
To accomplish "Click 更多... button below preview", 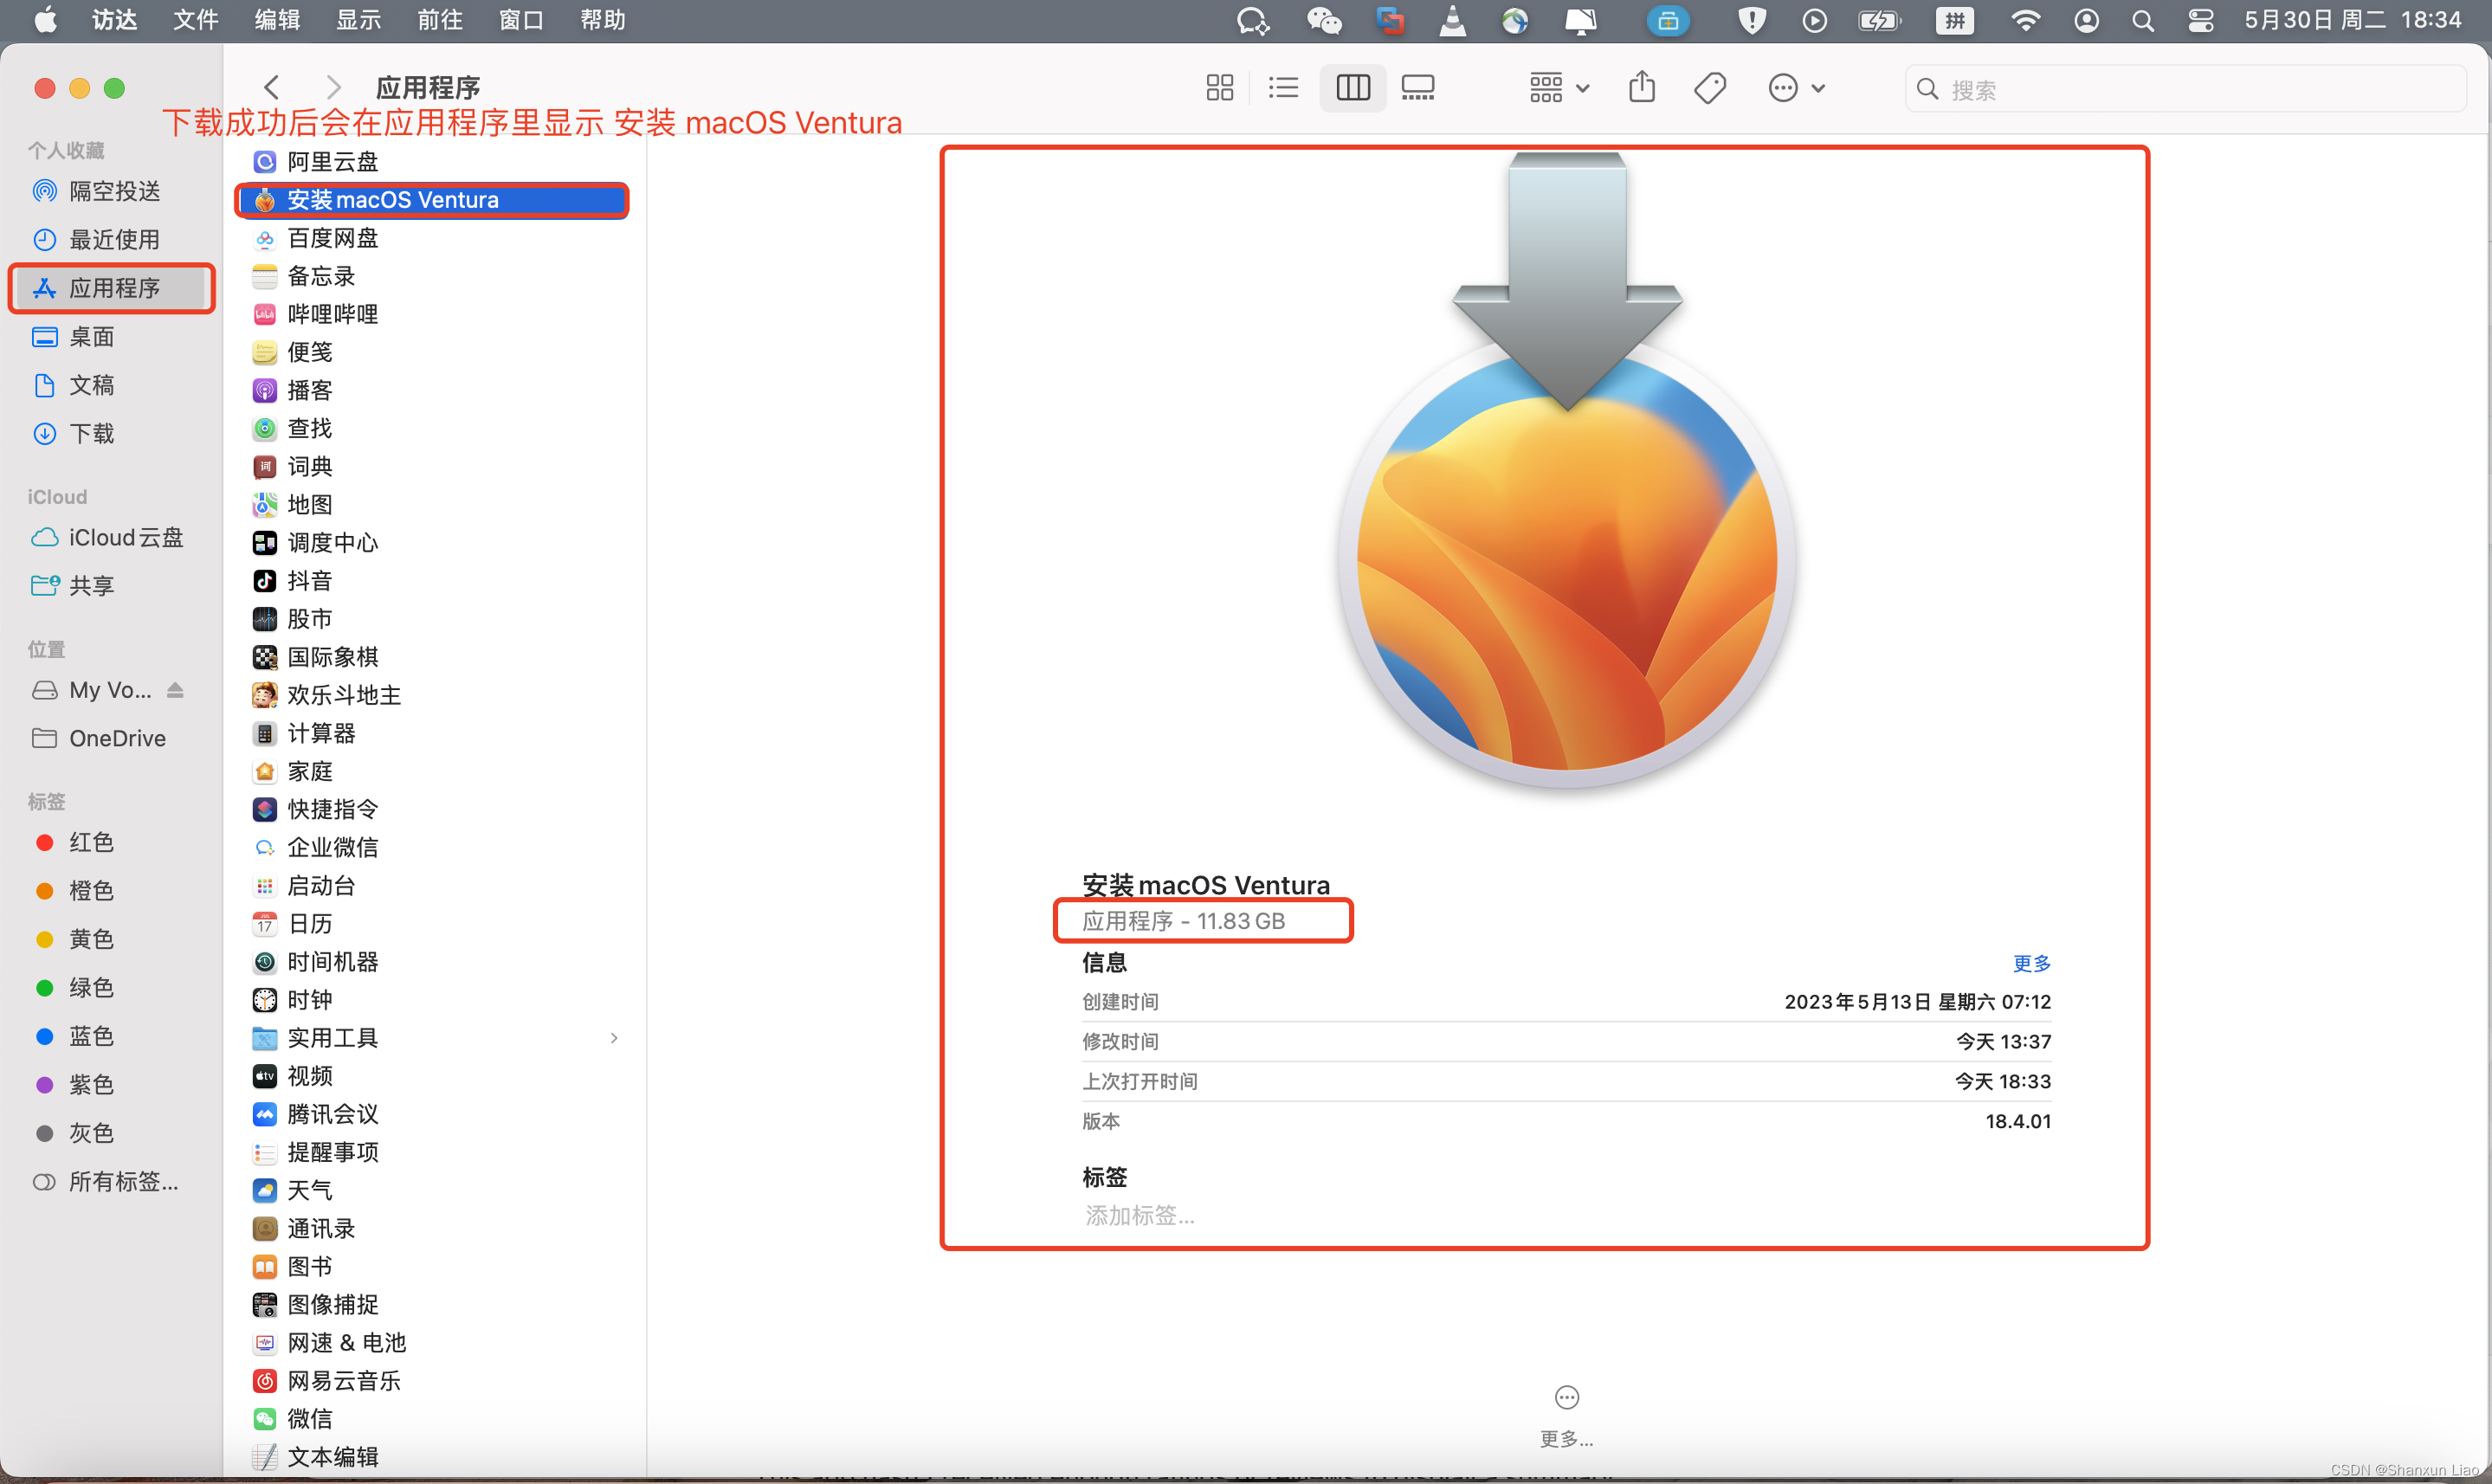I will pyautogui.click(x=1566, y=1417).
